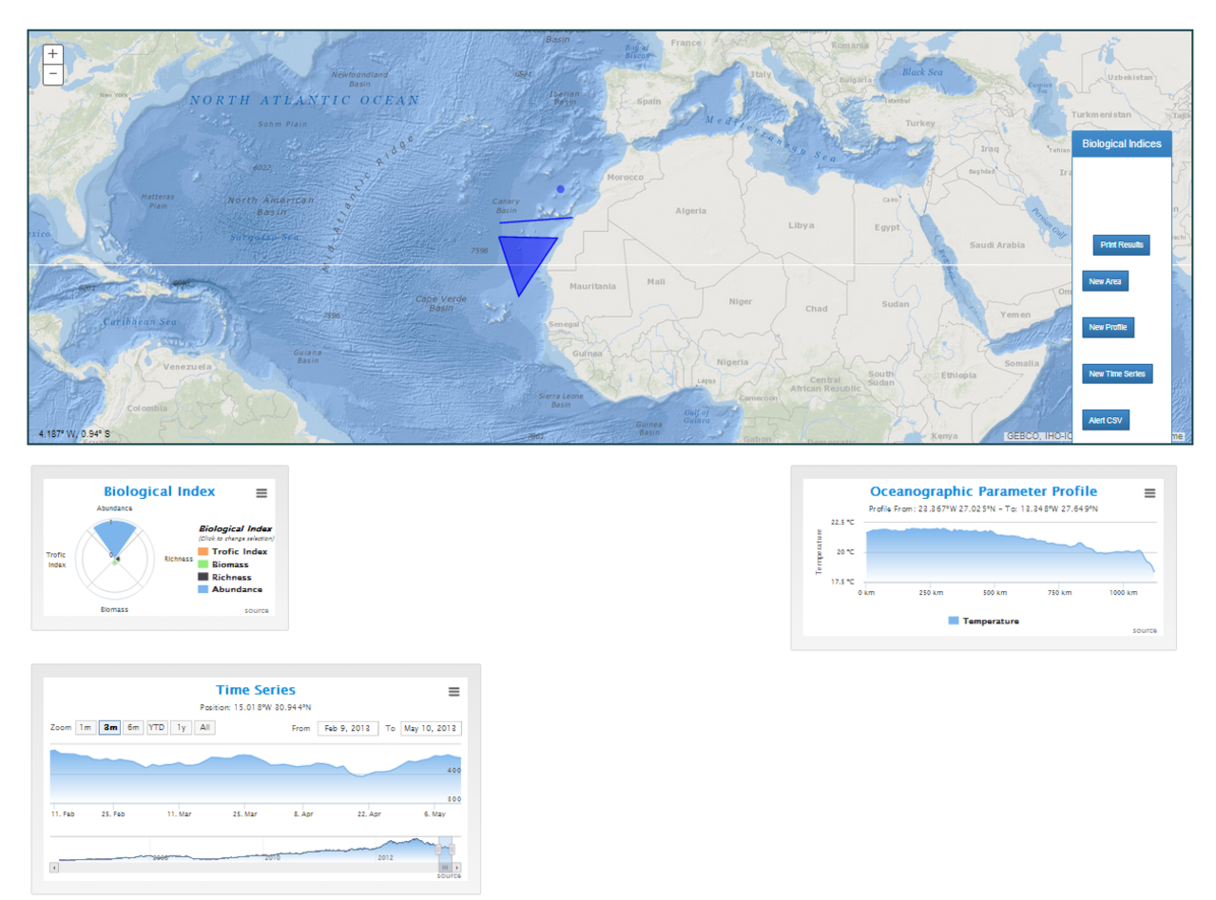Click the Print Results button
The height and width of the screenshot is (900, 1216).
click(x=1121, y=245)
